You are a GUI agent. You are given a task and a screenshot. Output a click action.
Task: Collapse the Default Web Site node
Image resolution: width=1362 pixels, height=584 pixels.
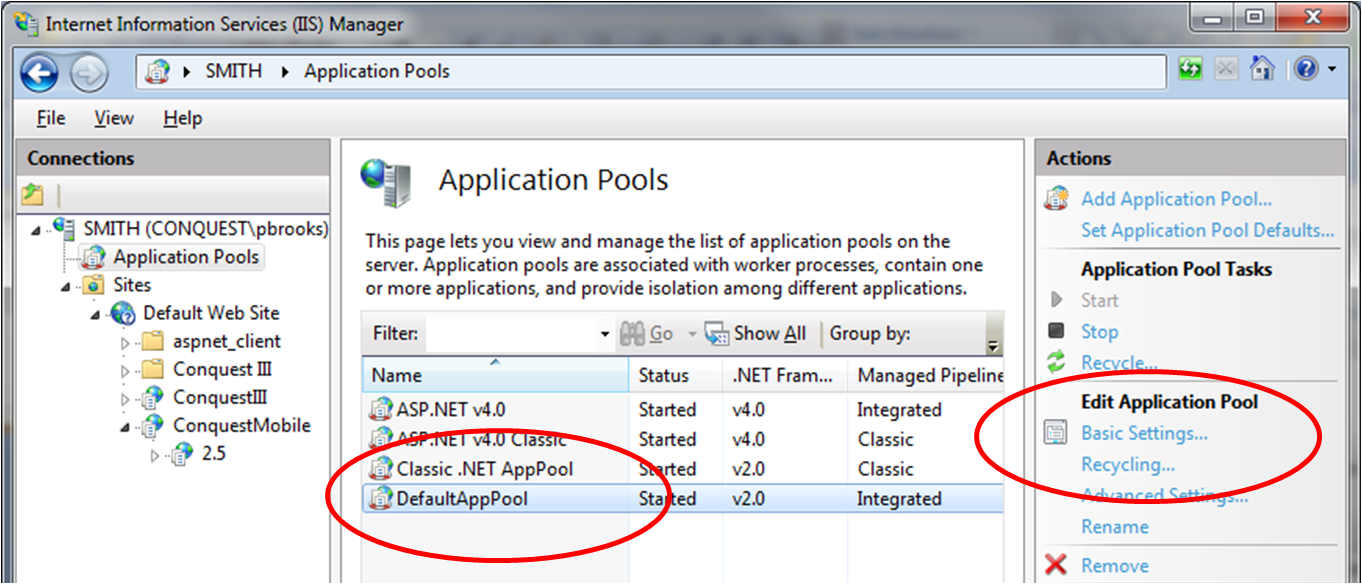click(x=96, y=315)
